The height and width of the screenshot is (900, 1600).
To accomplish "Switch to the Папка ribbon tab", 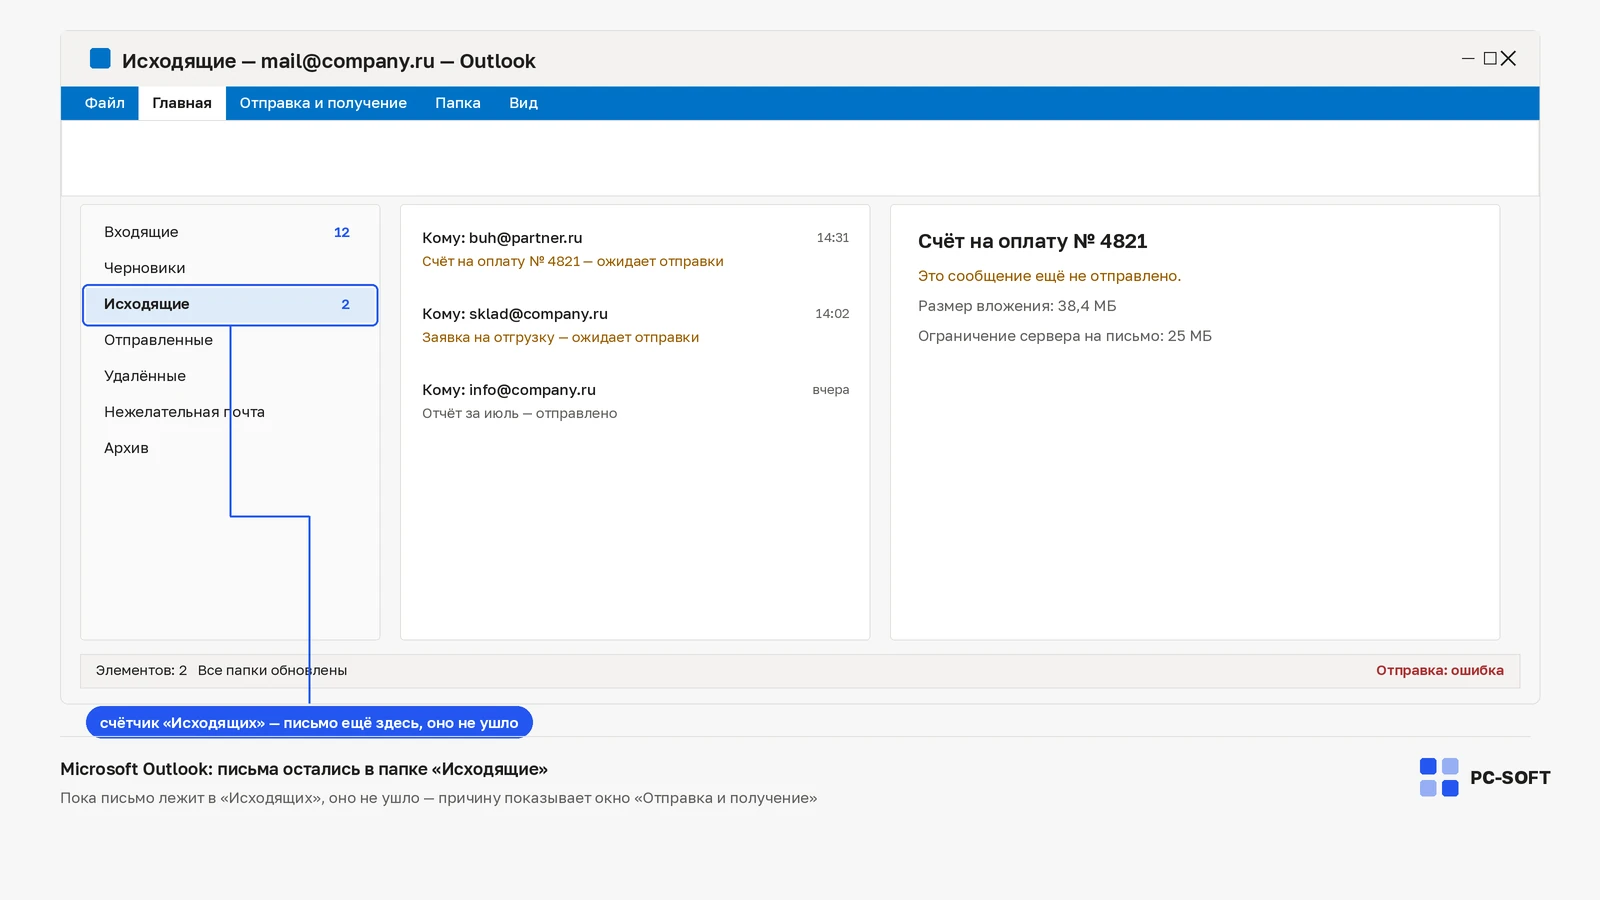I will tap(458, 103).
